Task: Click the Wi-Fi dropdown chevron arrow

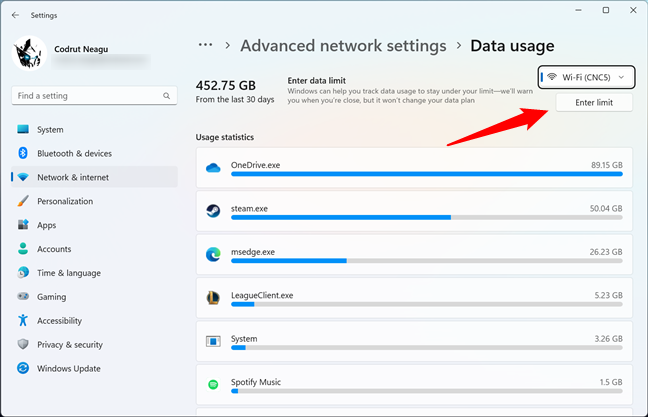Action: (621, 77)
